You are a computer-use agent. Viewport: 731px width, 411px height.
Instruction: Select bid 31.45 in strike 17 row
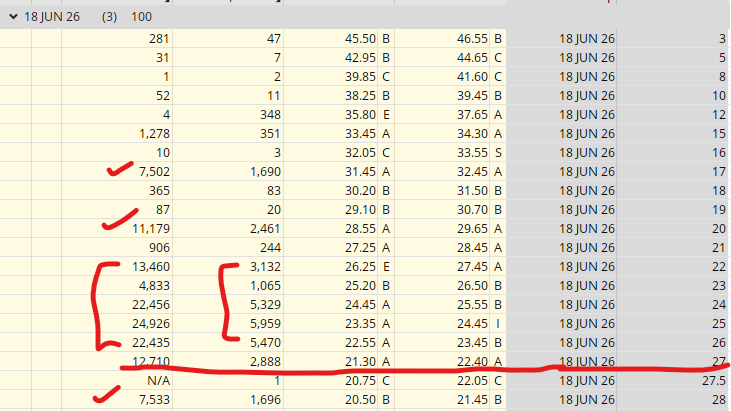point(360,172)
